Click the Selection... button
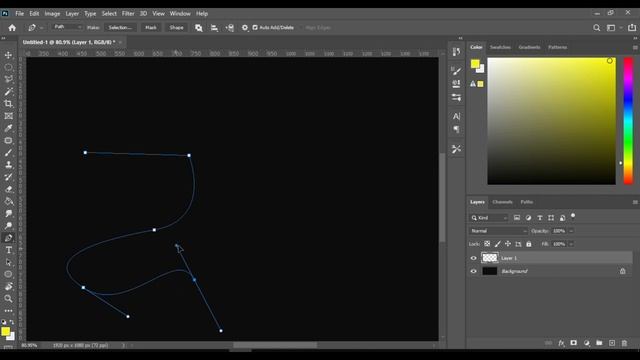The image size is (640, 360). pyautogui.click(x=120, y=27)
